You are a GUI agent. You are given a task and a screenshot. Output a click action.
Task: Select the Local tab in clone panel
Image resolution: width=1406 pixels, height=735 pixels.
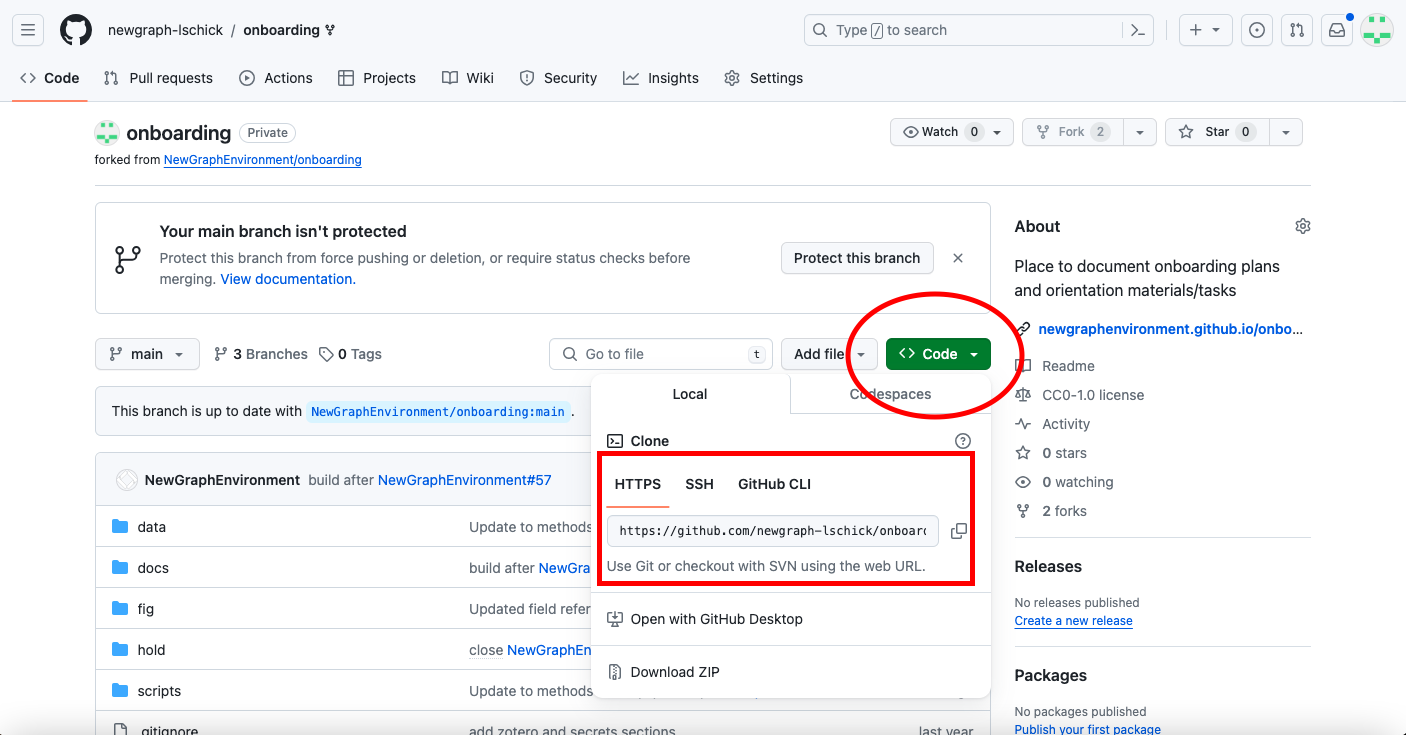point(690,394)
